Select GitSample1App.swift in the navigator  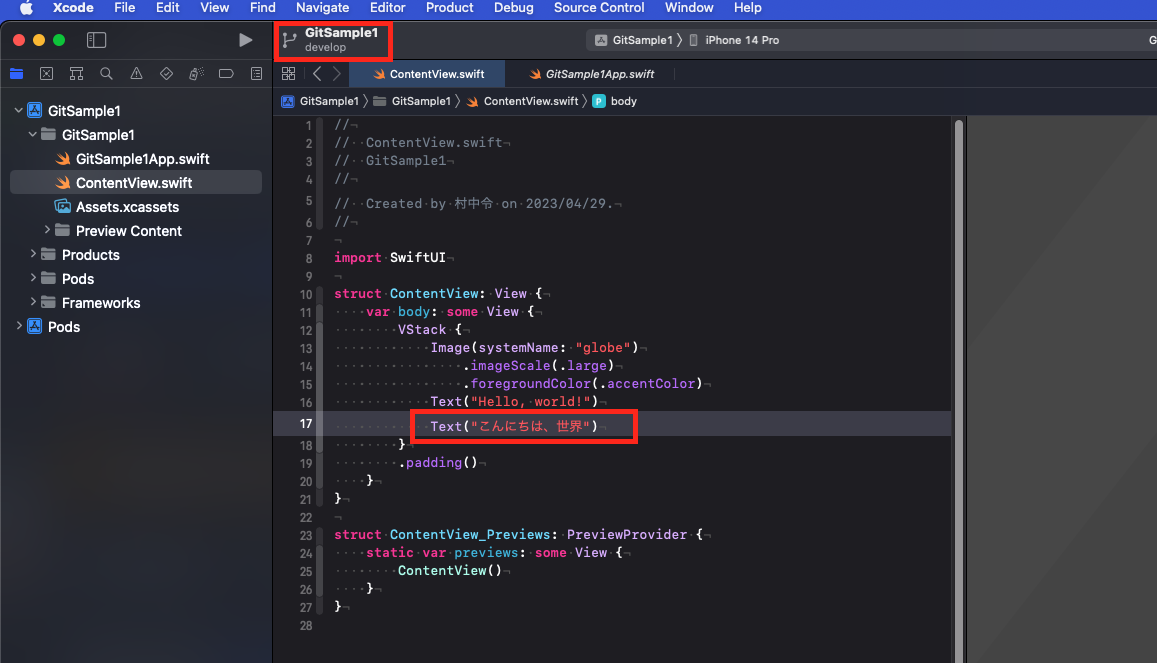tap(136, 159)
